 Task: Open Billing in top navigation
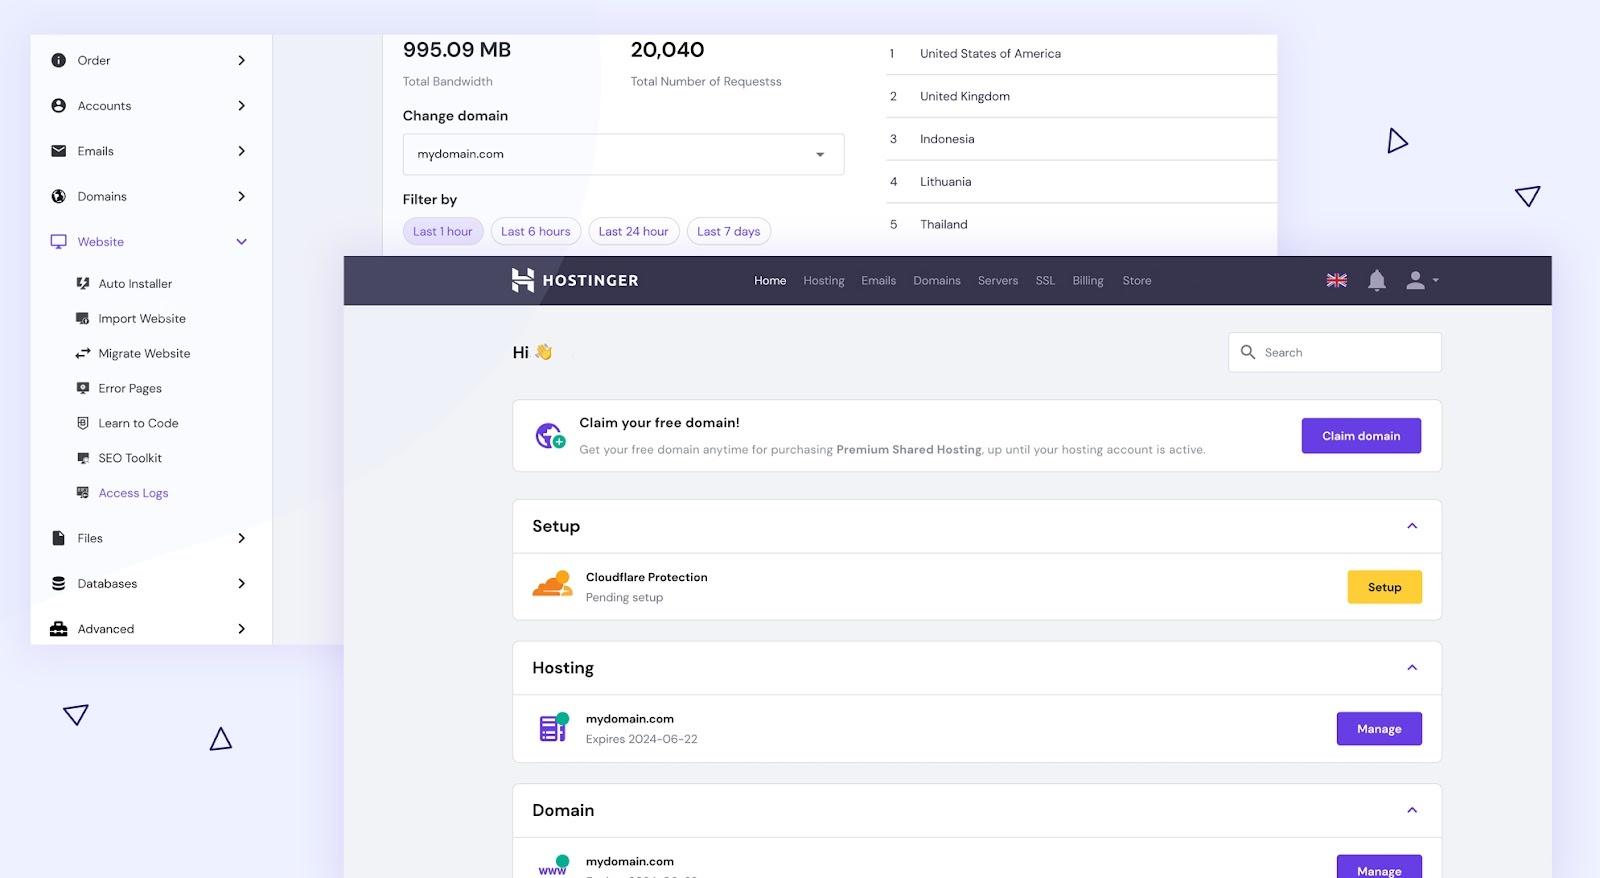(1088, 281)
